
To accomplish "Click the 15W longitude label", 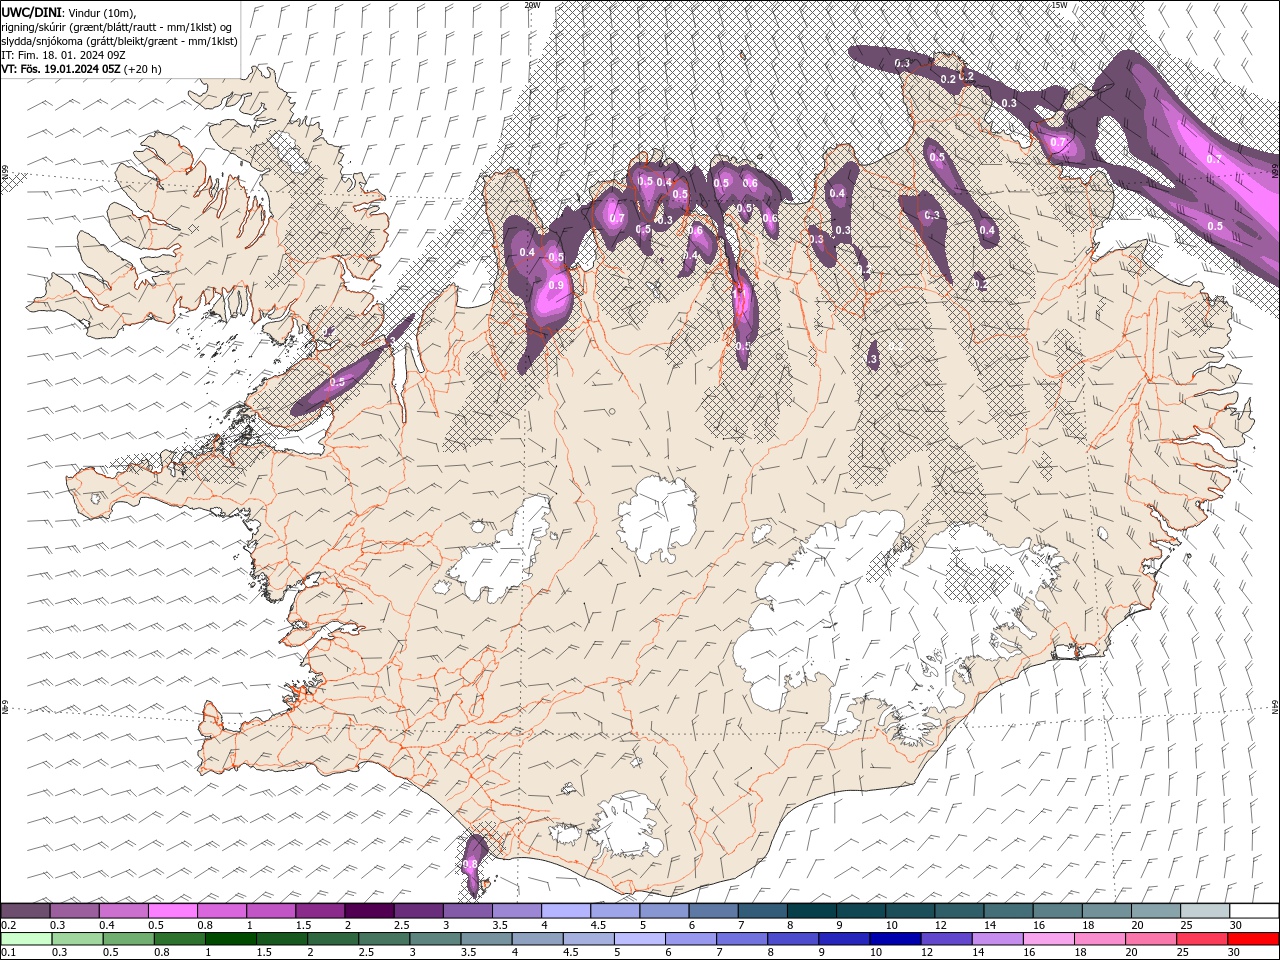I will tap(1059, 5).
